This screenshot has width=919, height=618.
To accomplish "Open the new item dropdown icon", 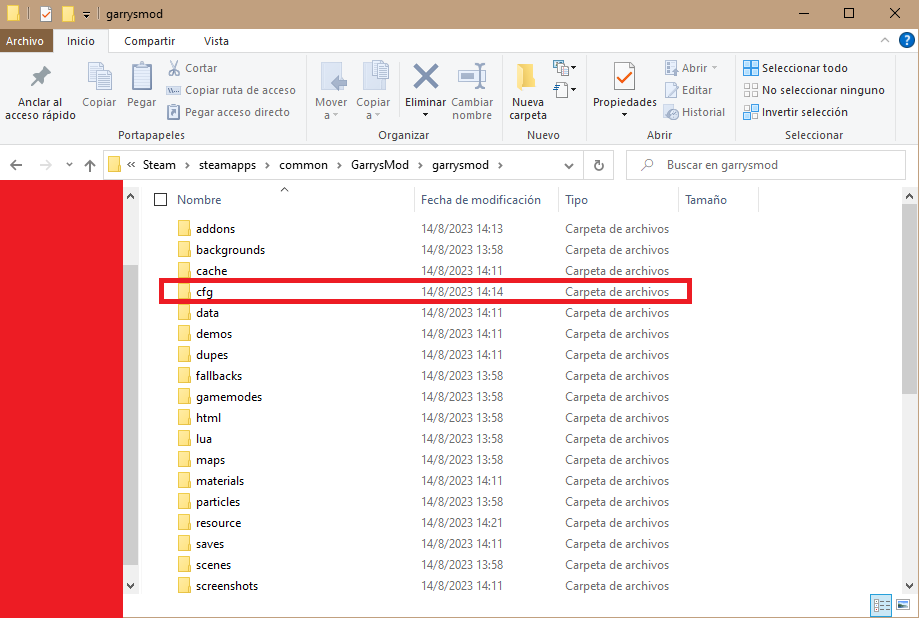I will (564, 68).
